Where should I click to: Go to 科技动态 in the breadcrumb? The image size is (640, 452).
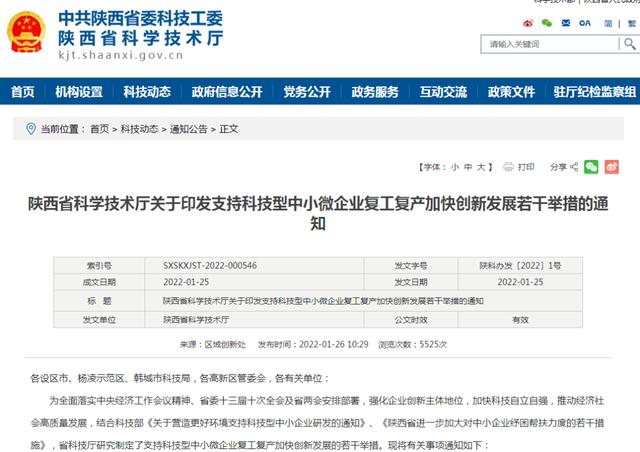point(139,129)
